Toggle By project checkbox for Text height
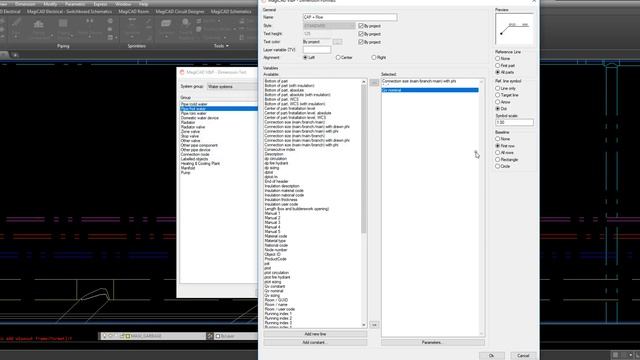This screenshot has height=360, width=640. point(361,34)
